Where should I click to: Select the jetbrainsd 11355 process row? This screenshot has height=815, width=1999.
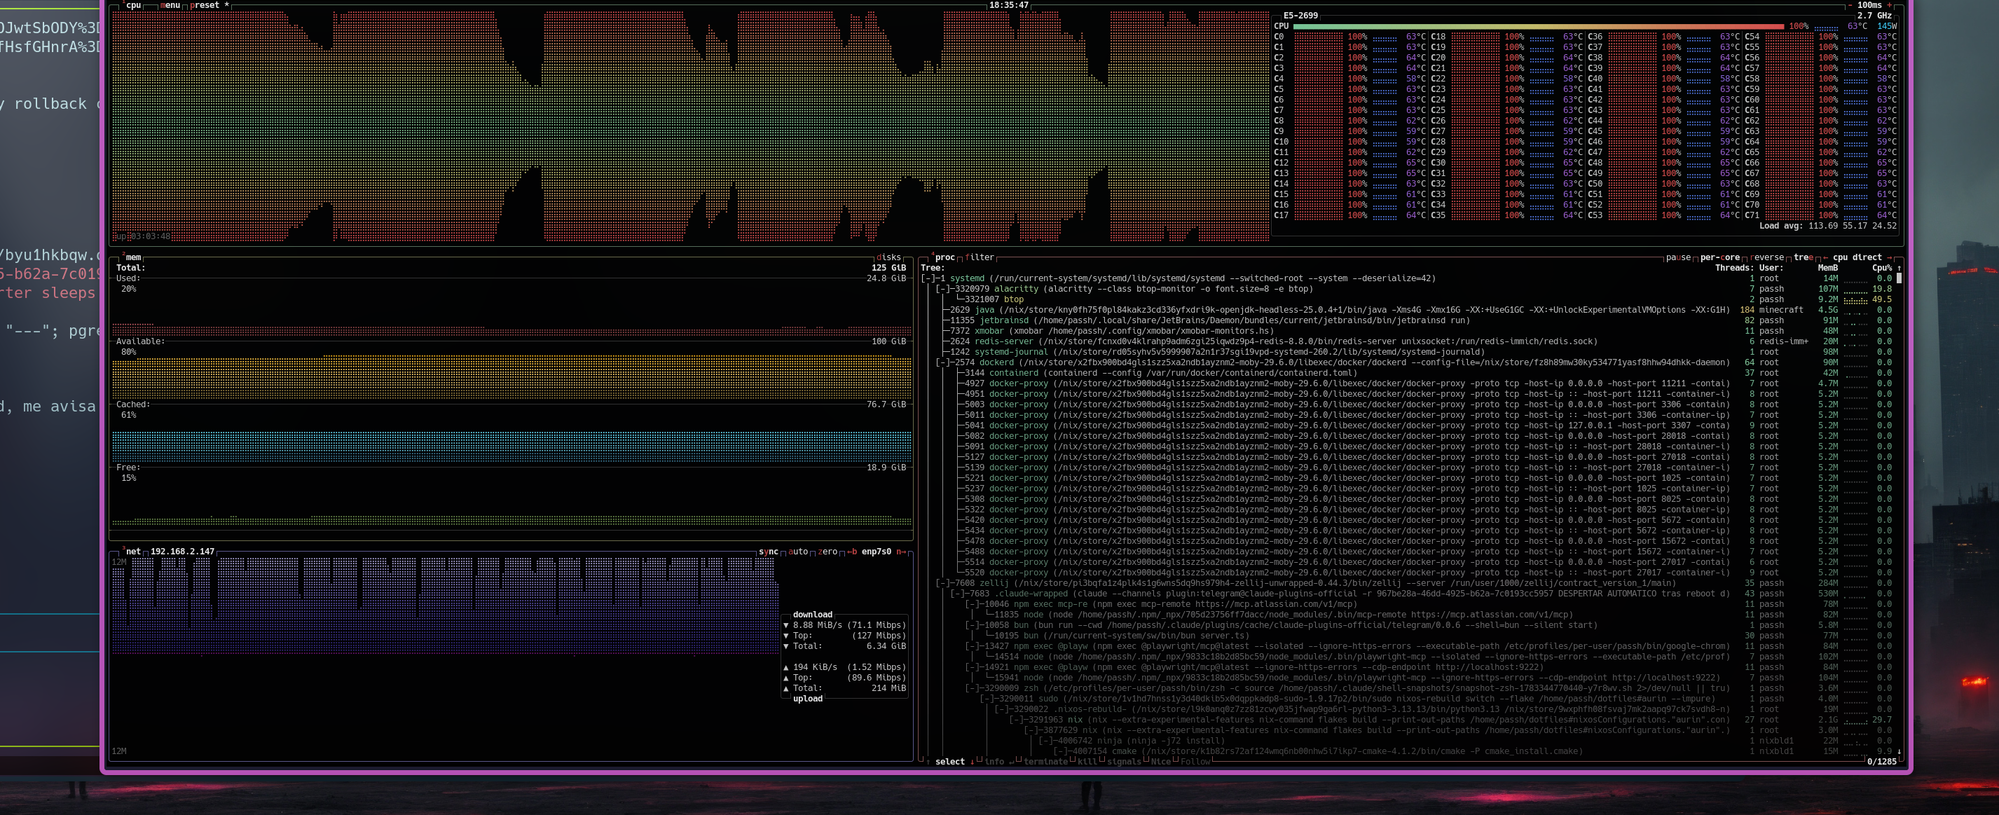pos(1407,320)
